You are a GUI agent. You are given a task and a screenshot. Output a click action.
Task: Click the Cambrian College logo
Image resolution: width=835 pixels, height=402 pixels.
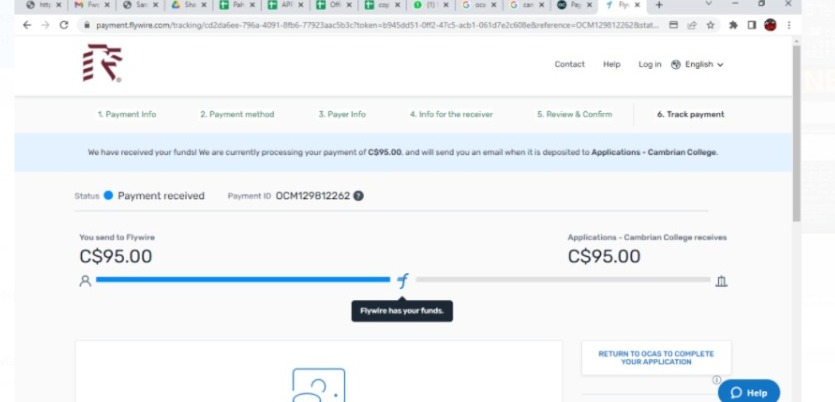coord(102,63)
